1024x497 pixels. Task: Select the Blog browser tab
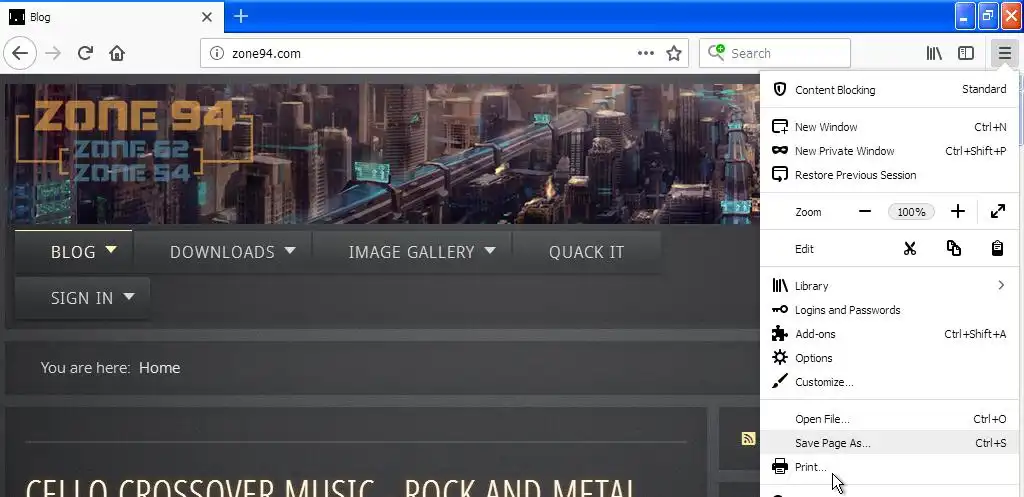(112, 17)
